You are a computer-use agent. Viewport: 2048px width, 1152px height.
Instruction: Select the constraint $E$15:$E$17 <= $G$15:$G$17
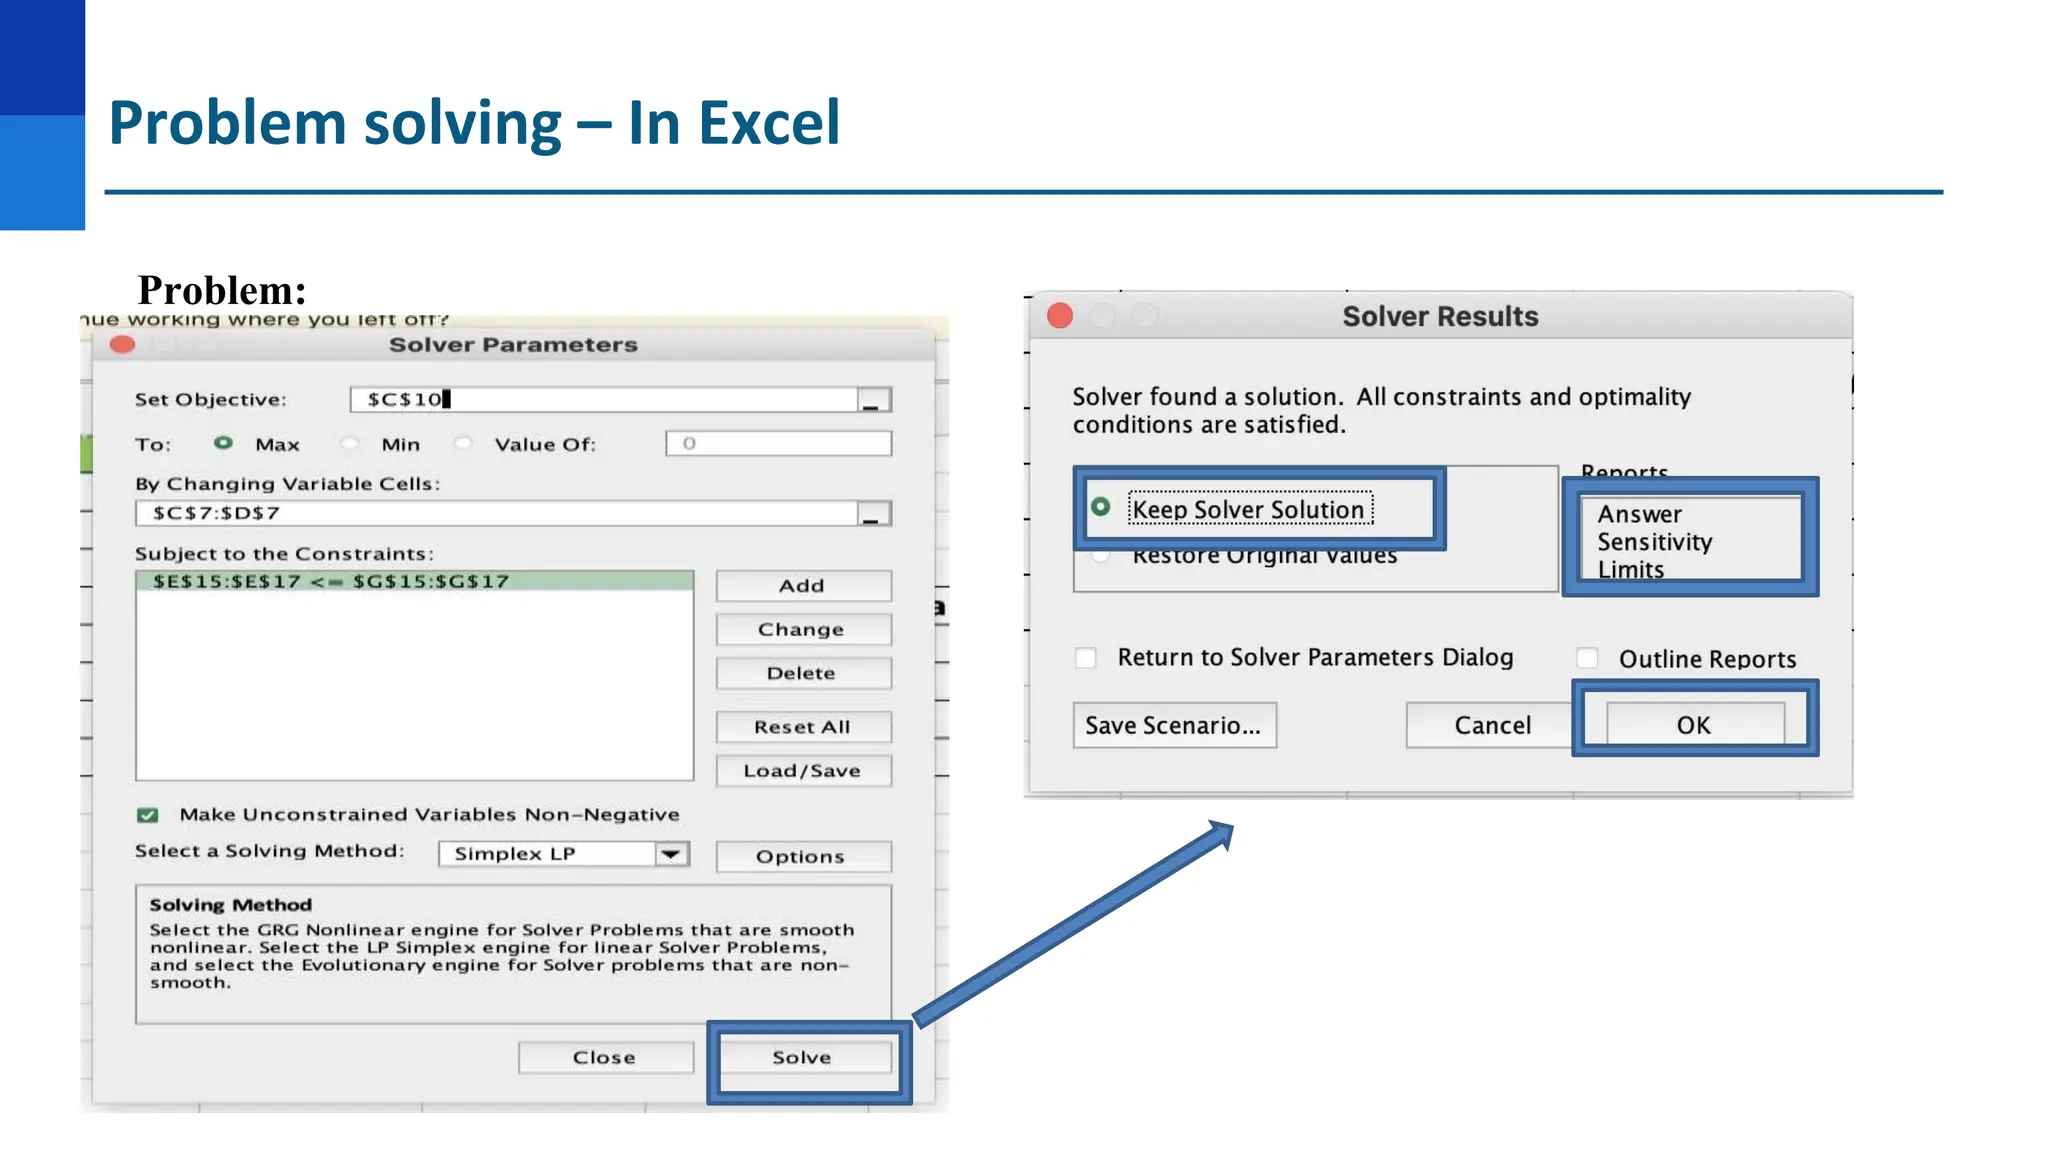point(415,582)
